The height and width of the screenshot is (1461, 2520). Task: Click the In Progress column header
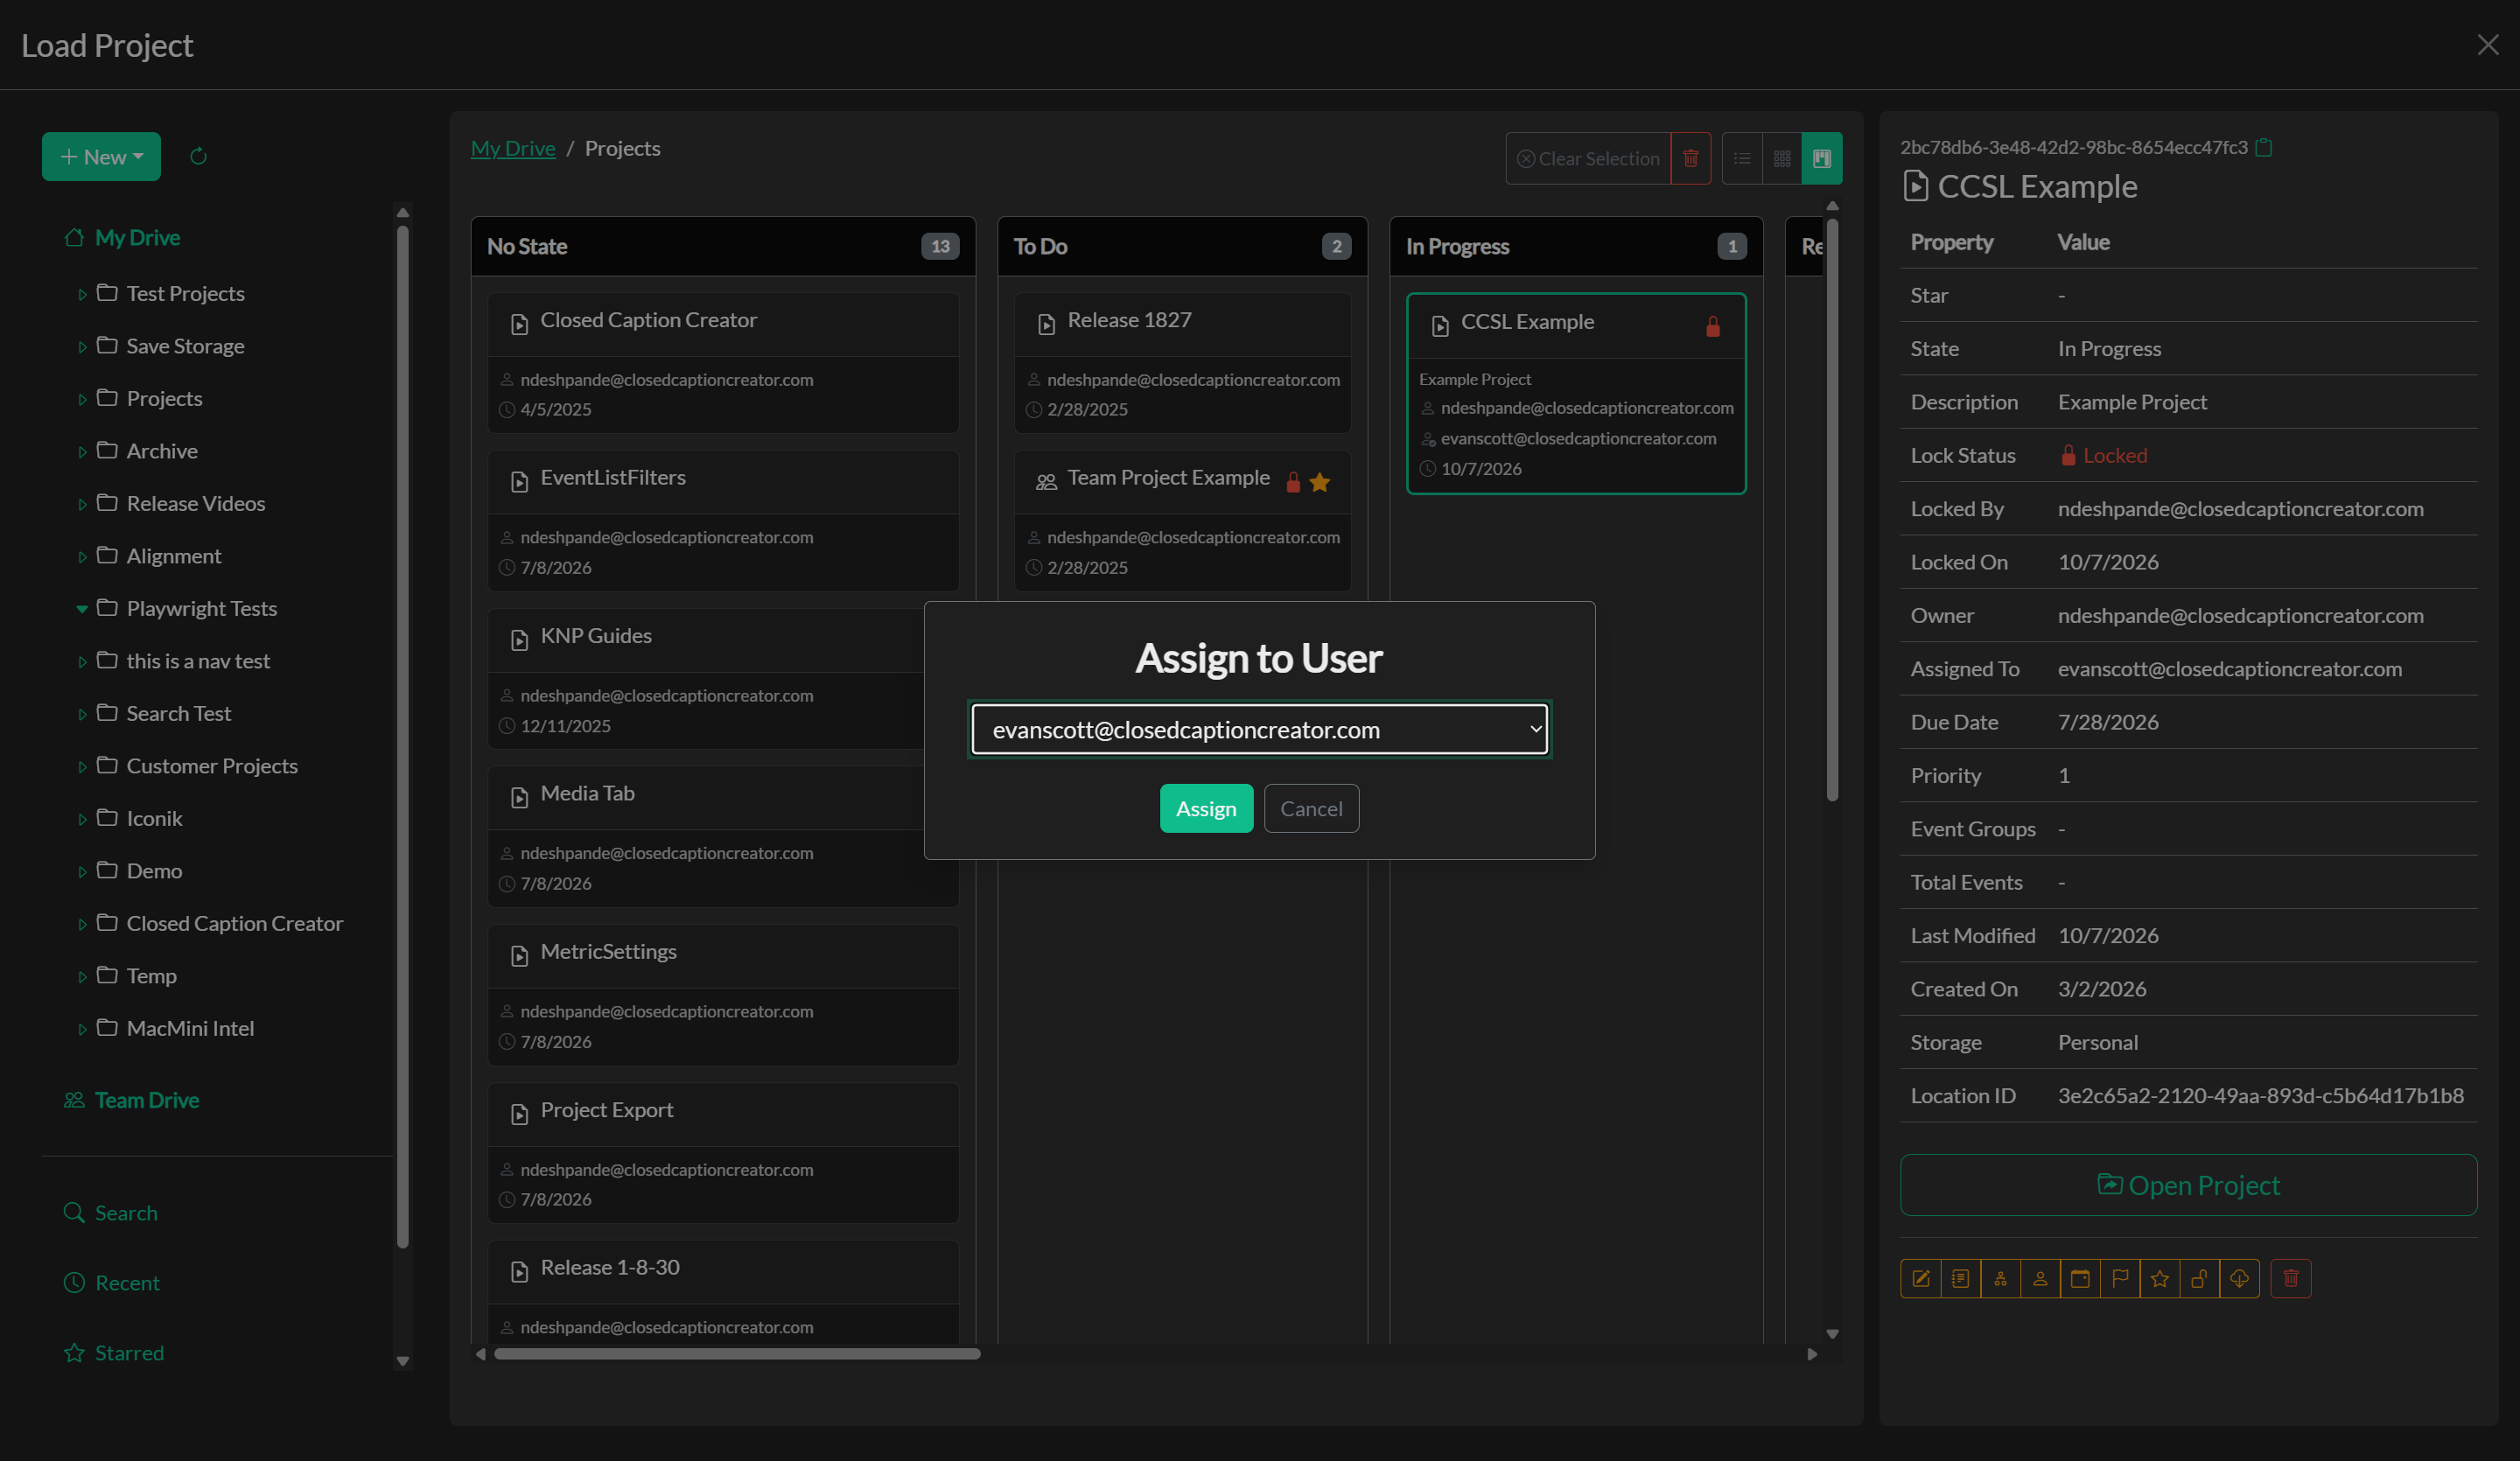(1576, 246)
